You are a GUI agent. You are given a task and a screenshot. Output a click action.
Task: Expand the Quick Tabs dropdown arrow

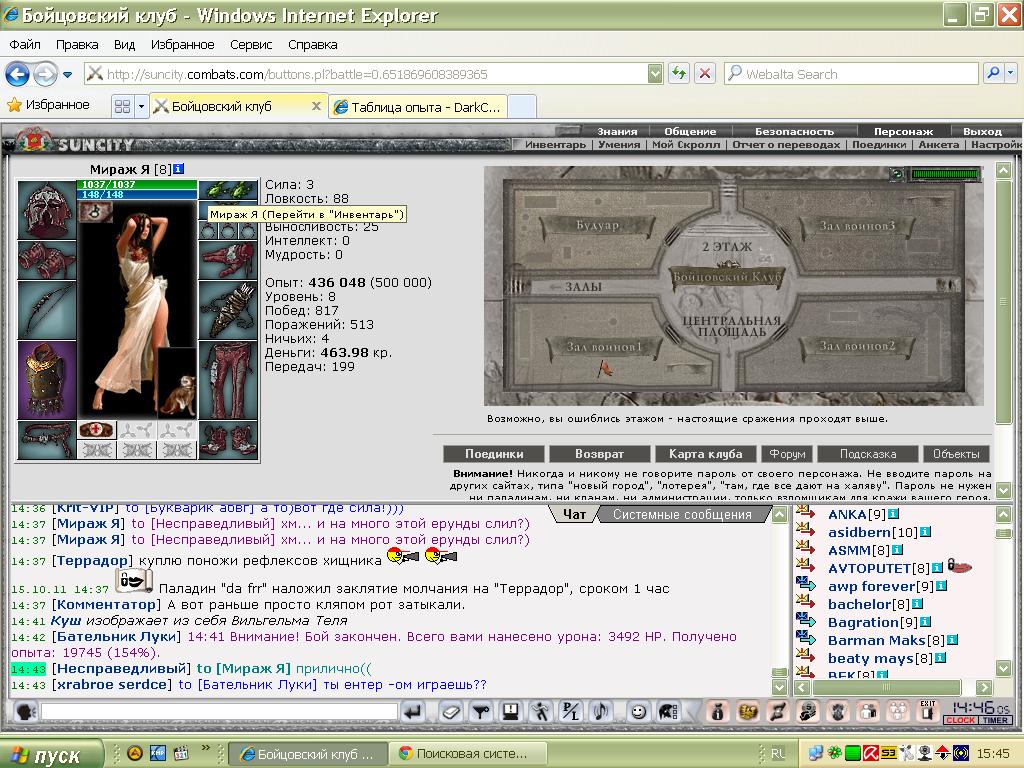click(140, 106)
